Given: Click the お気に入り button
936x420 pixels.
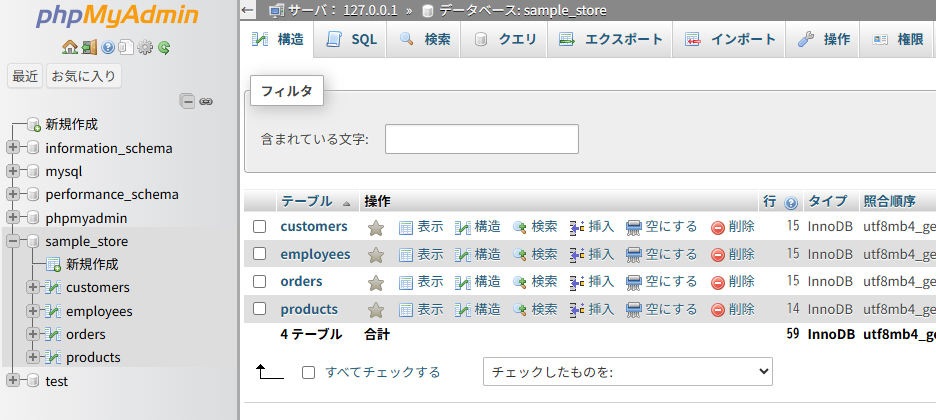Looking at the screenshot, I should [84, 76].
